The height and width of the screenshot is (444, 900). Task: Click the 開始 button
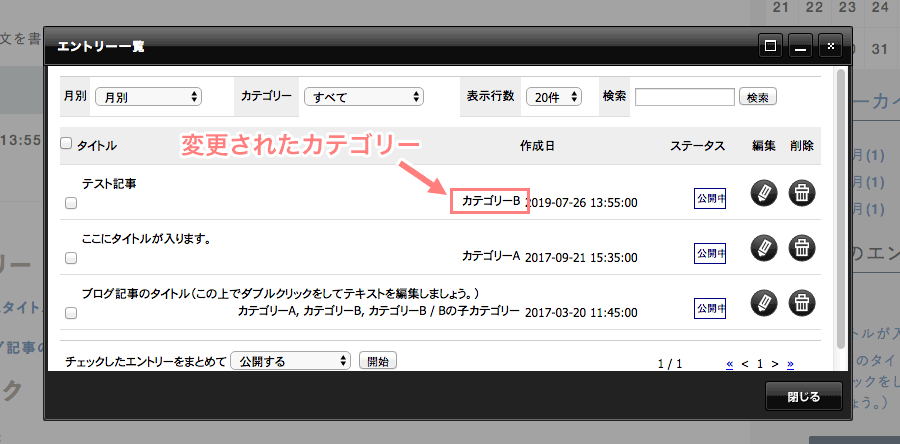point(378,361)
